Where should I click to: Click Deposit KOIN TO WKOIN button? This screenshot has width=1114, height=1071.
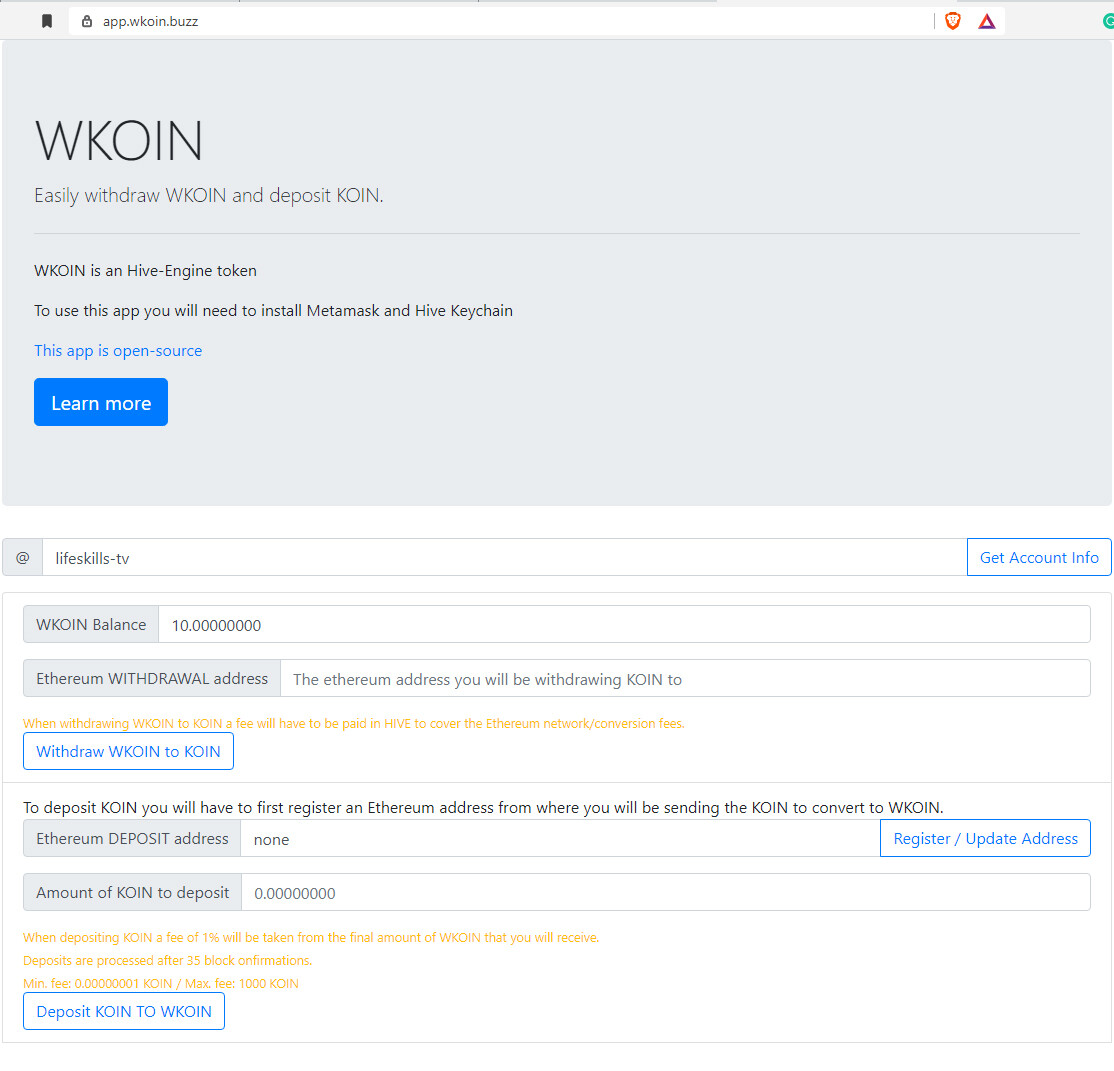click(124, 1012)
